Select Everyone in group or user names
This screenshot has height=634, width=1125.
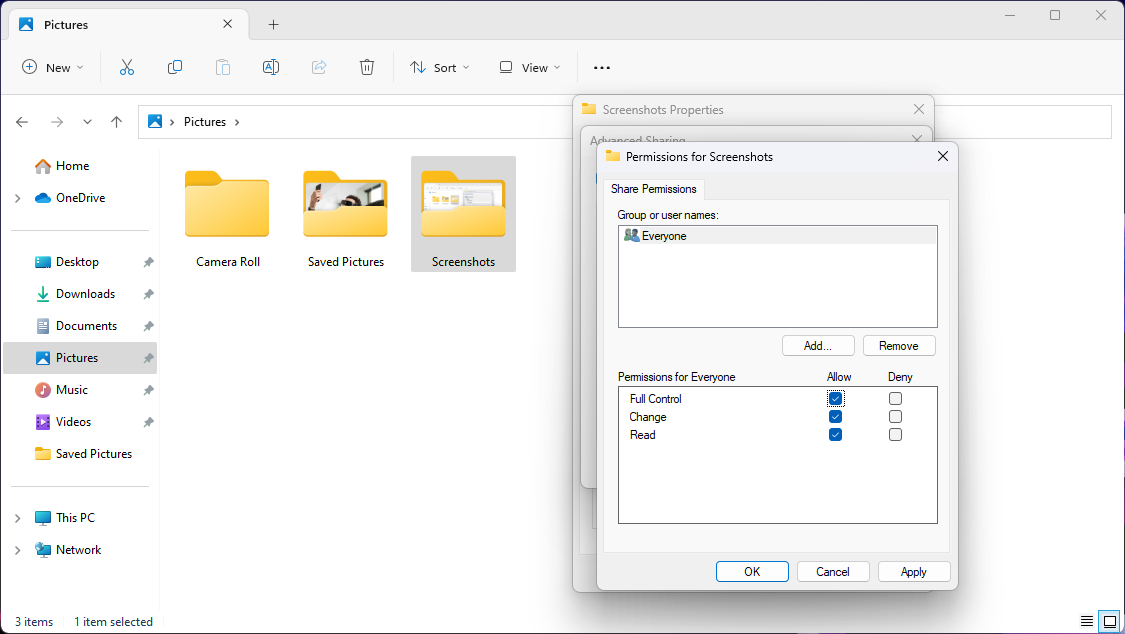664,236
